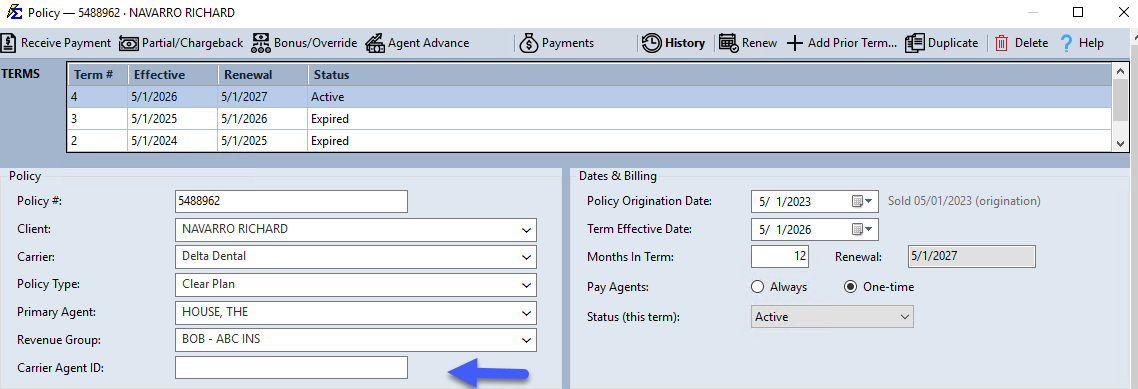The image size is (1138, 389).
Task: Sort by the Renewal column header
Action: coord(263,75)
